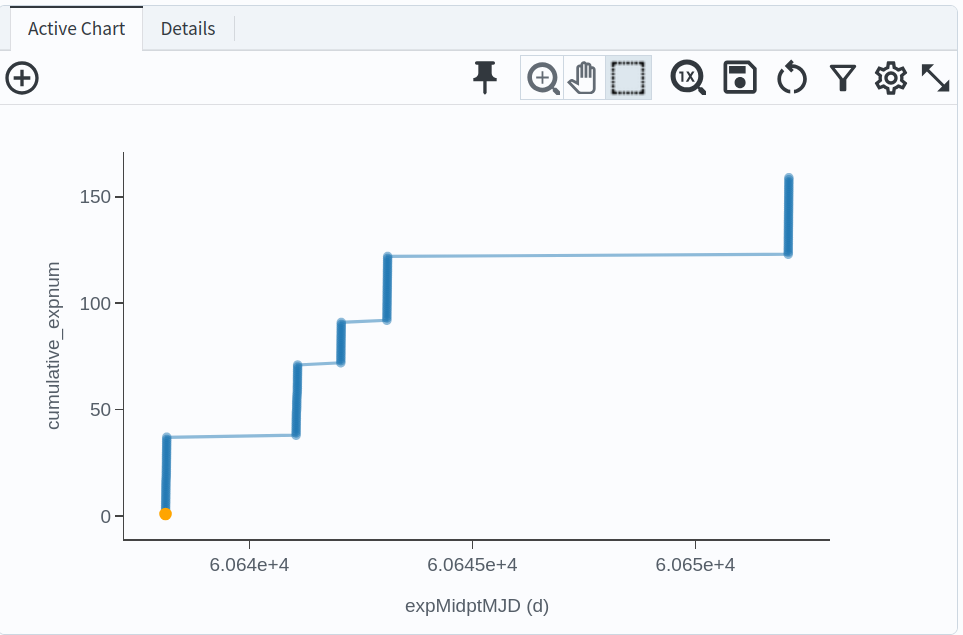Save the chart image

[x=739, y=77]
